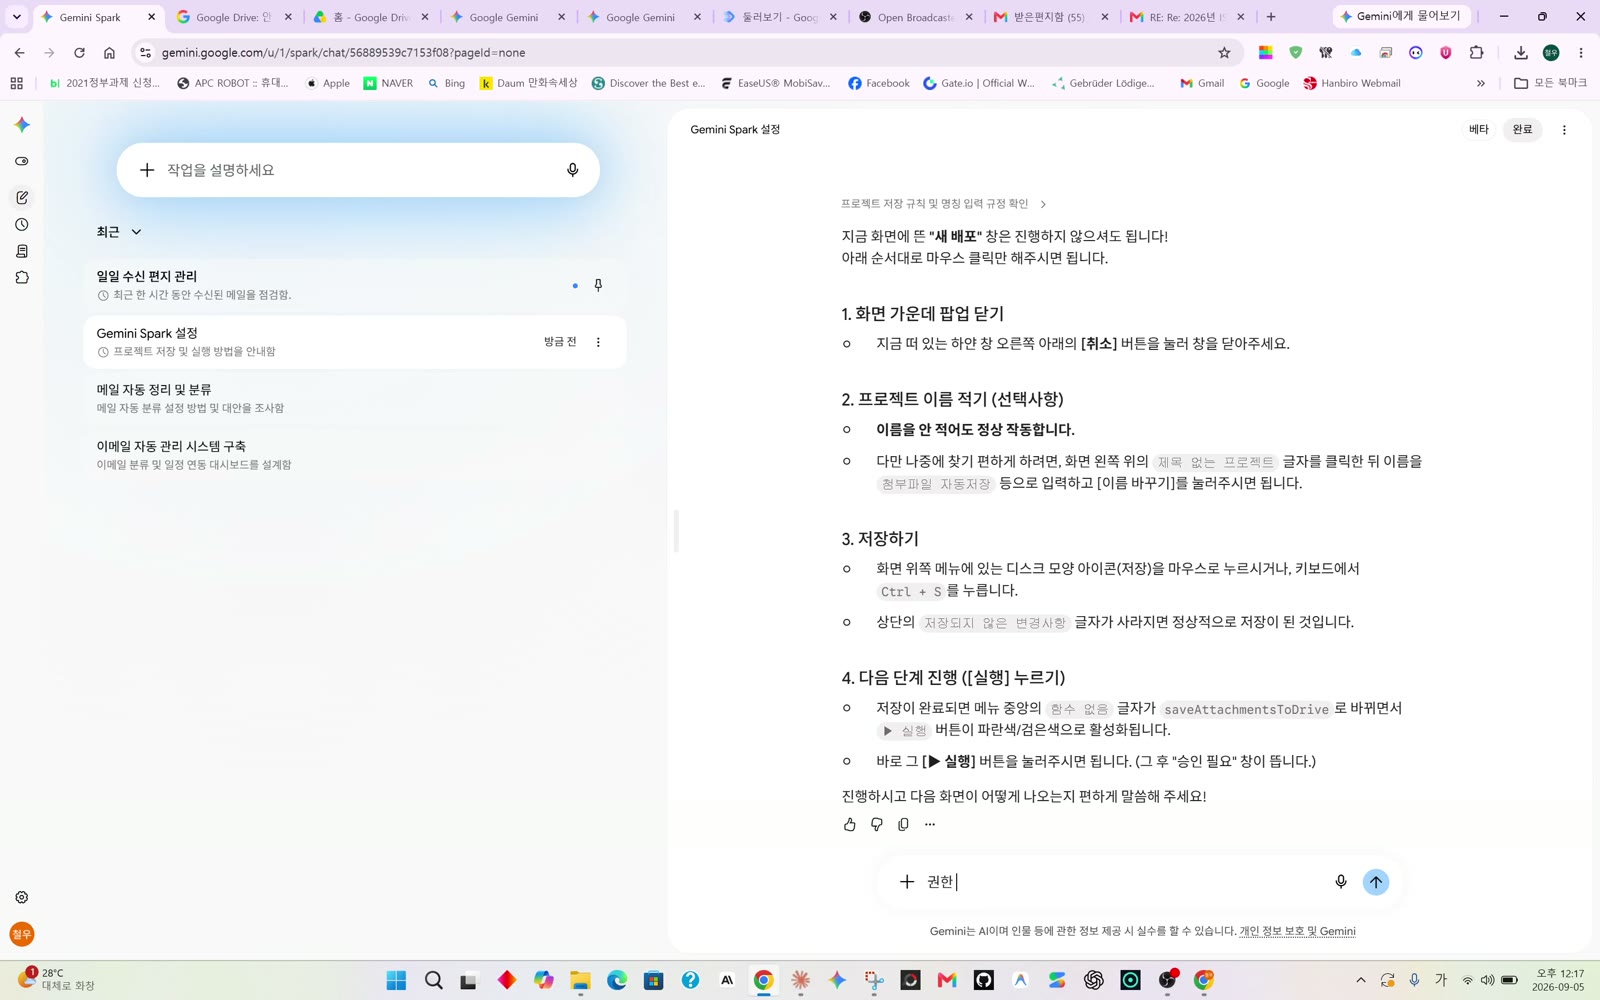Click the Gemini에게 물어보기 button
This screenshot has height=1000, width=1600.
[x=1402, y=16]
